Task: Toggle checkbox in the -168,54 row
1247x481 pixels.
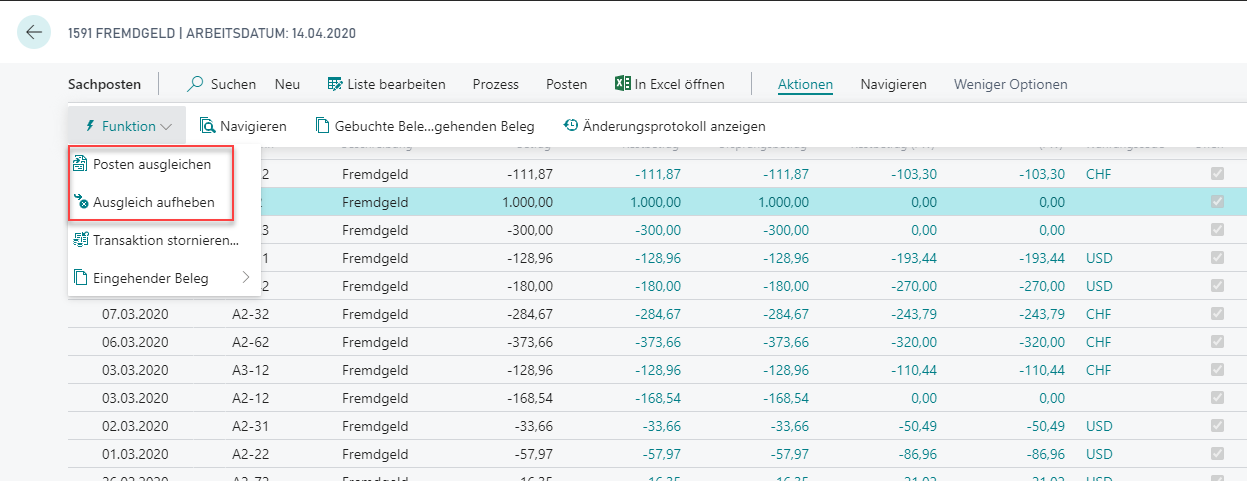Action: pyautogui.click(x=1216, y=398)
